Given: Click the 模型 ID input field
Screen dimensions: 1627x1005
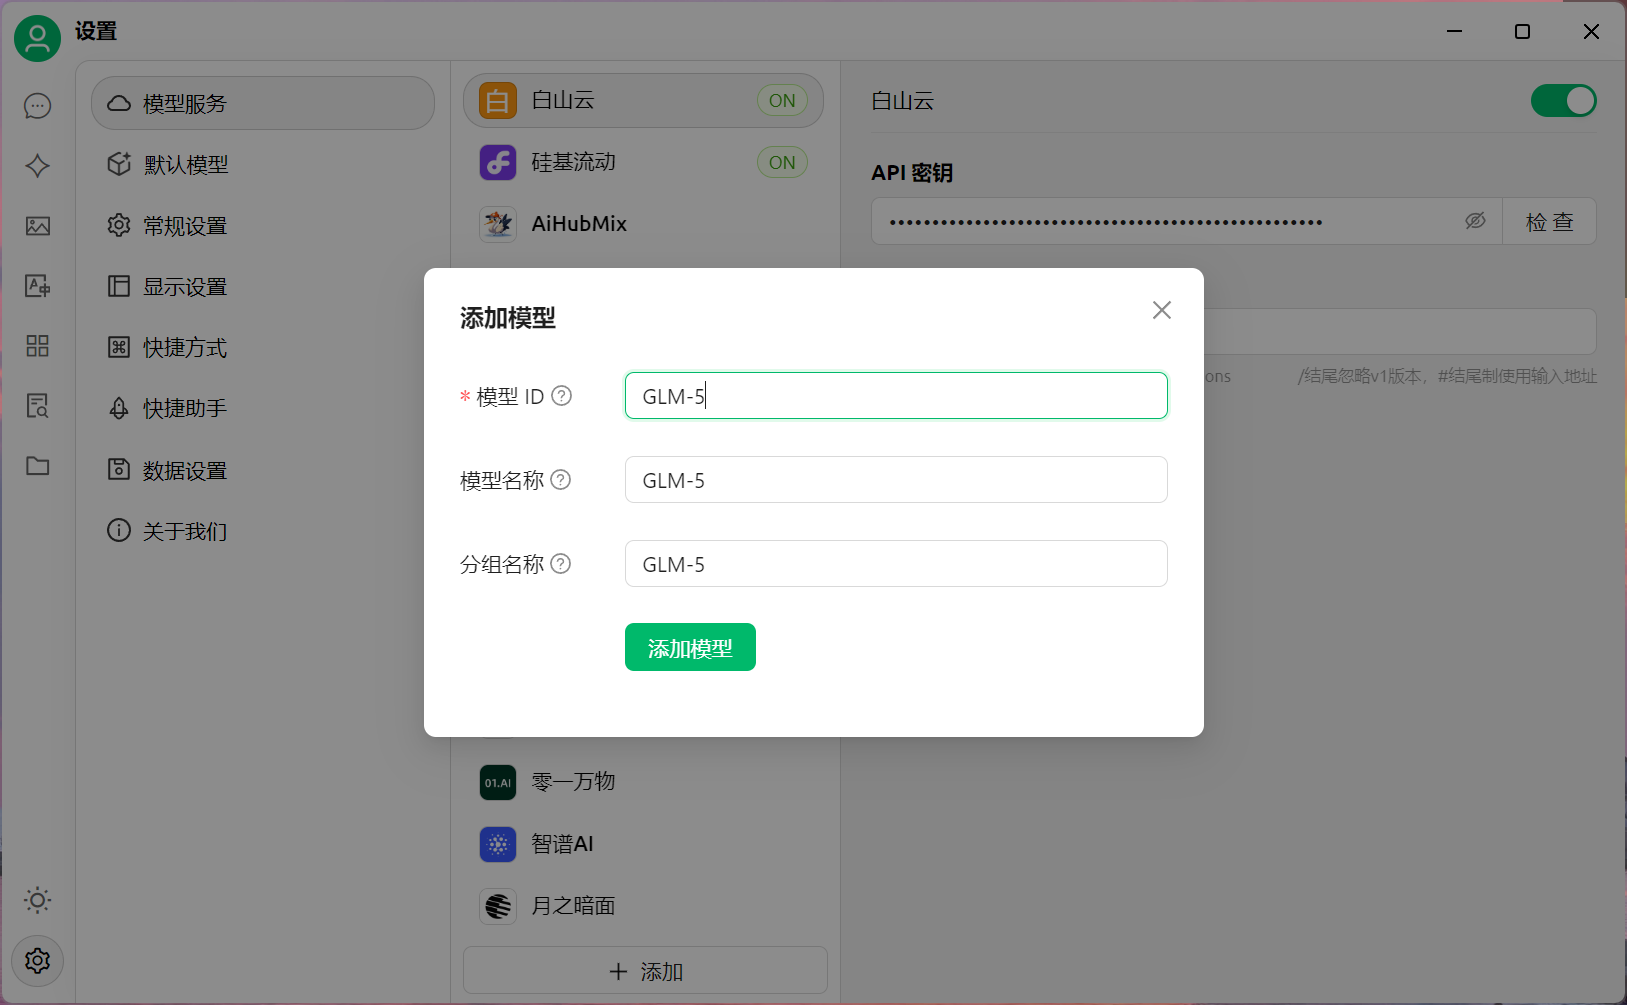Looking at the screenshot, I should (896, 395).
